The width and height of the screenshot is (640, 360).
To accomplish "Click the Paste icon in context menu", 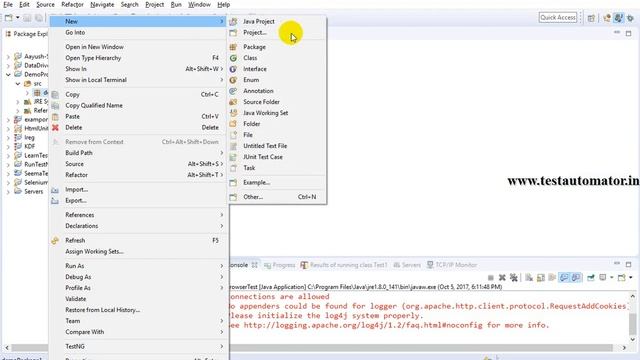I will click(55, 117).
